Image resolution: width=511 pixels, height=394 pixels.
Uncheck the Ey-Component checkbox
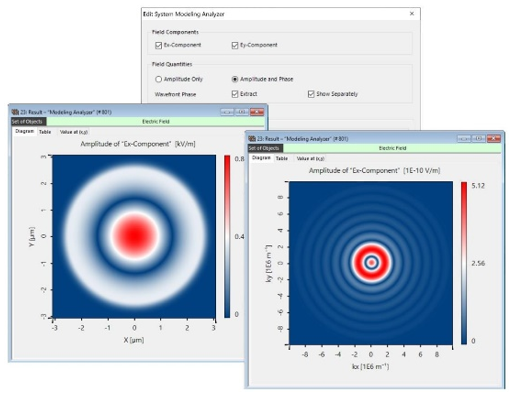235,45
